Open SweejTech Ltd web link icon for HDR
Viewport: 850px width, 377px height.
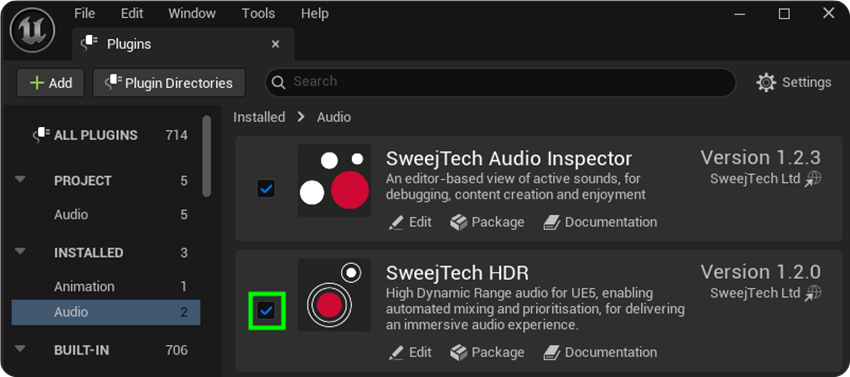[813, 293]
